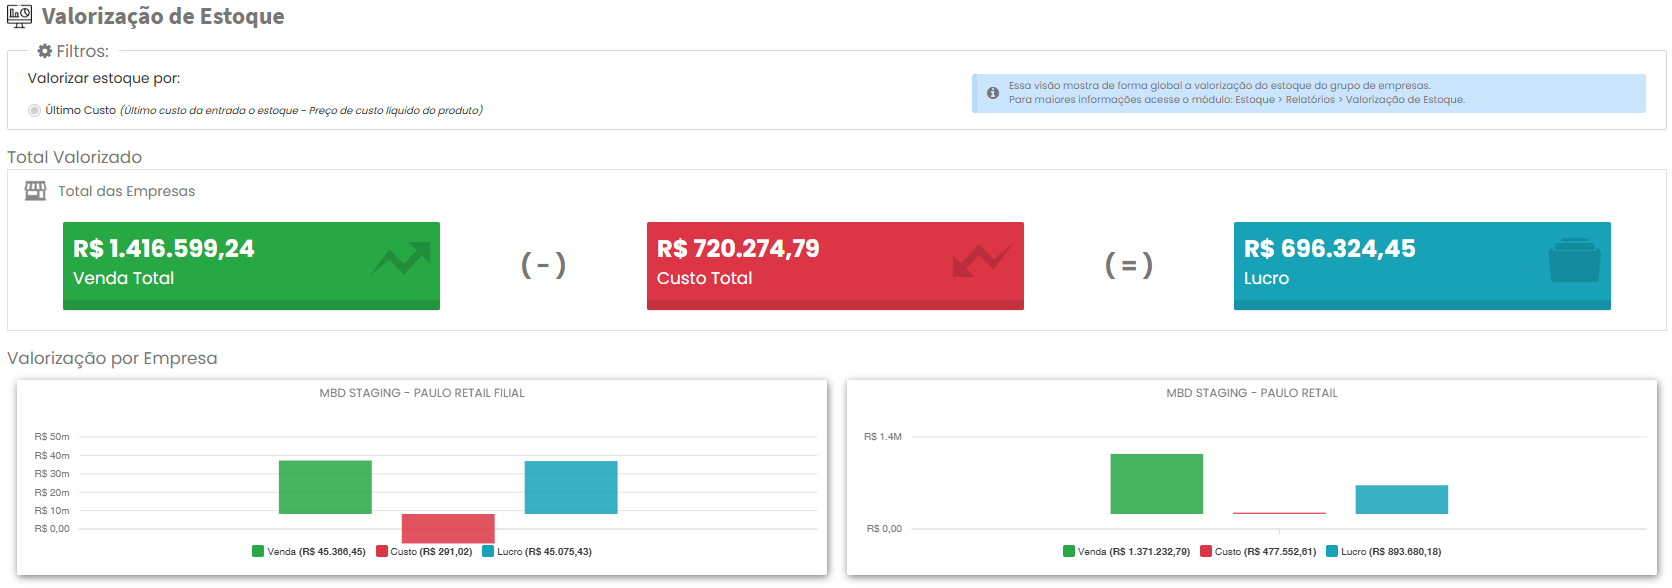1672x588 pixels.
Task: Click the downward trend arrow on Custo Total
Action: (x=981, y=259)
